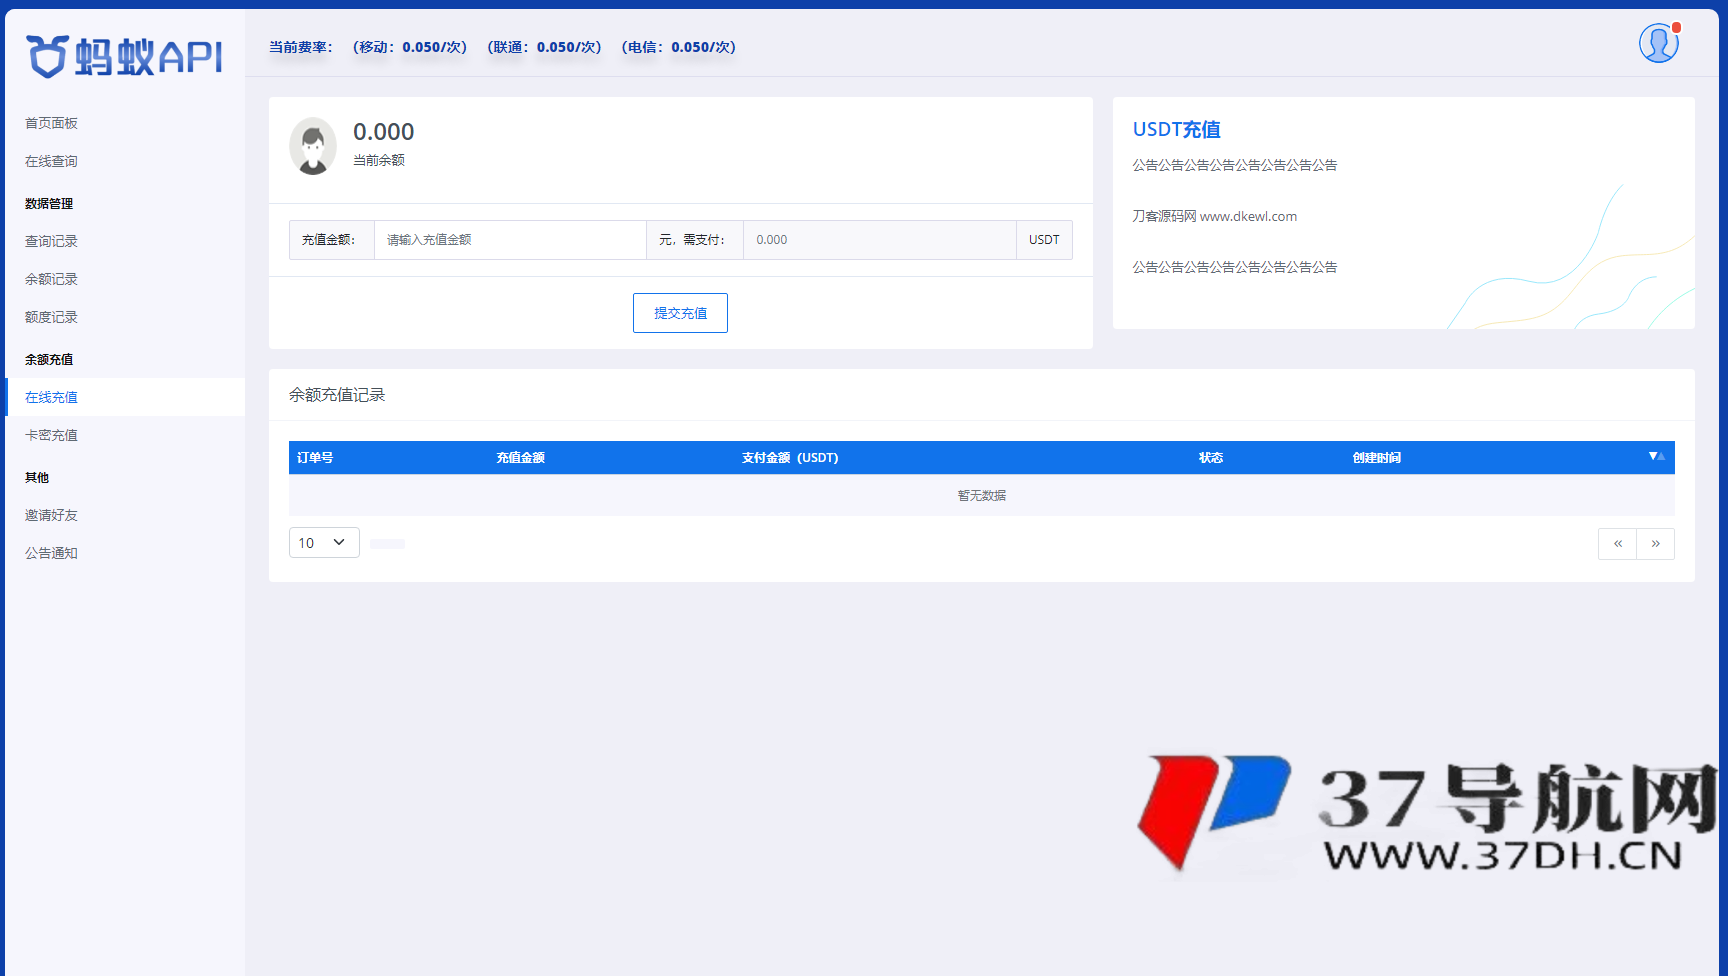1728x976 pixels.
Task: Open the user avatar menu
Action: pos(1658,42)
